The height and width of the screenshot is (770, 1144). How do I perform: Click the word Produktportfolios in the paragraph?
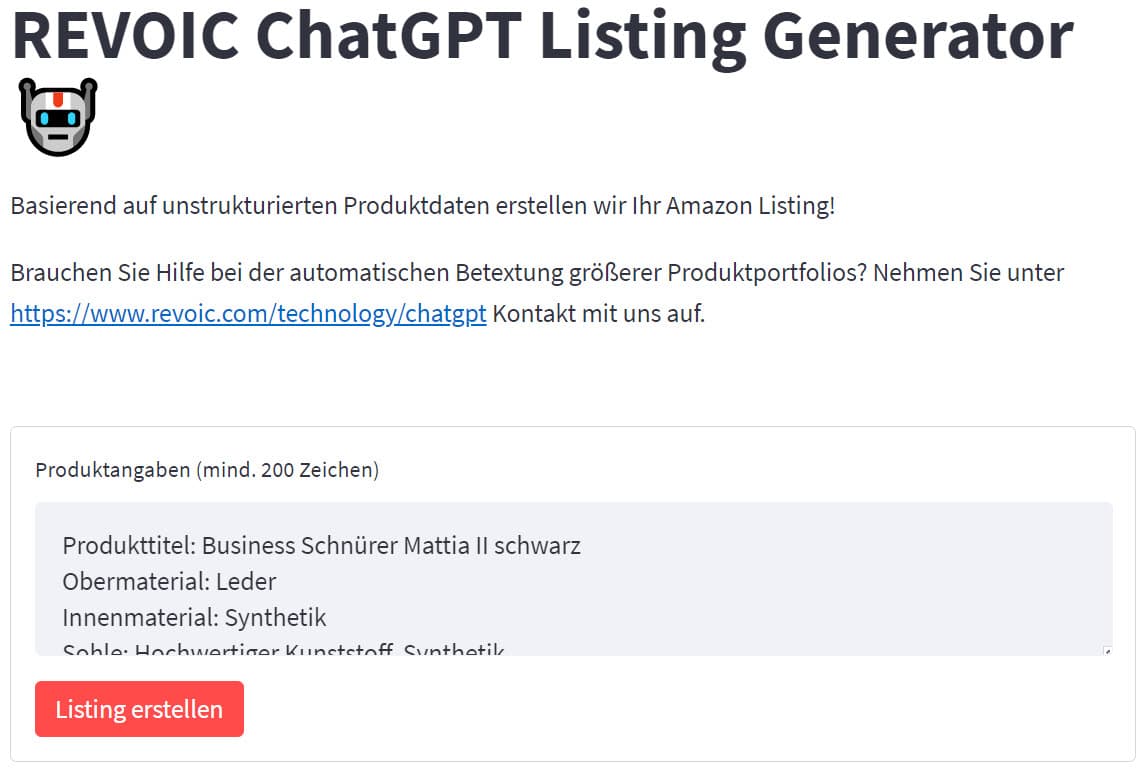pyautogui.click(x=767, y=273)
